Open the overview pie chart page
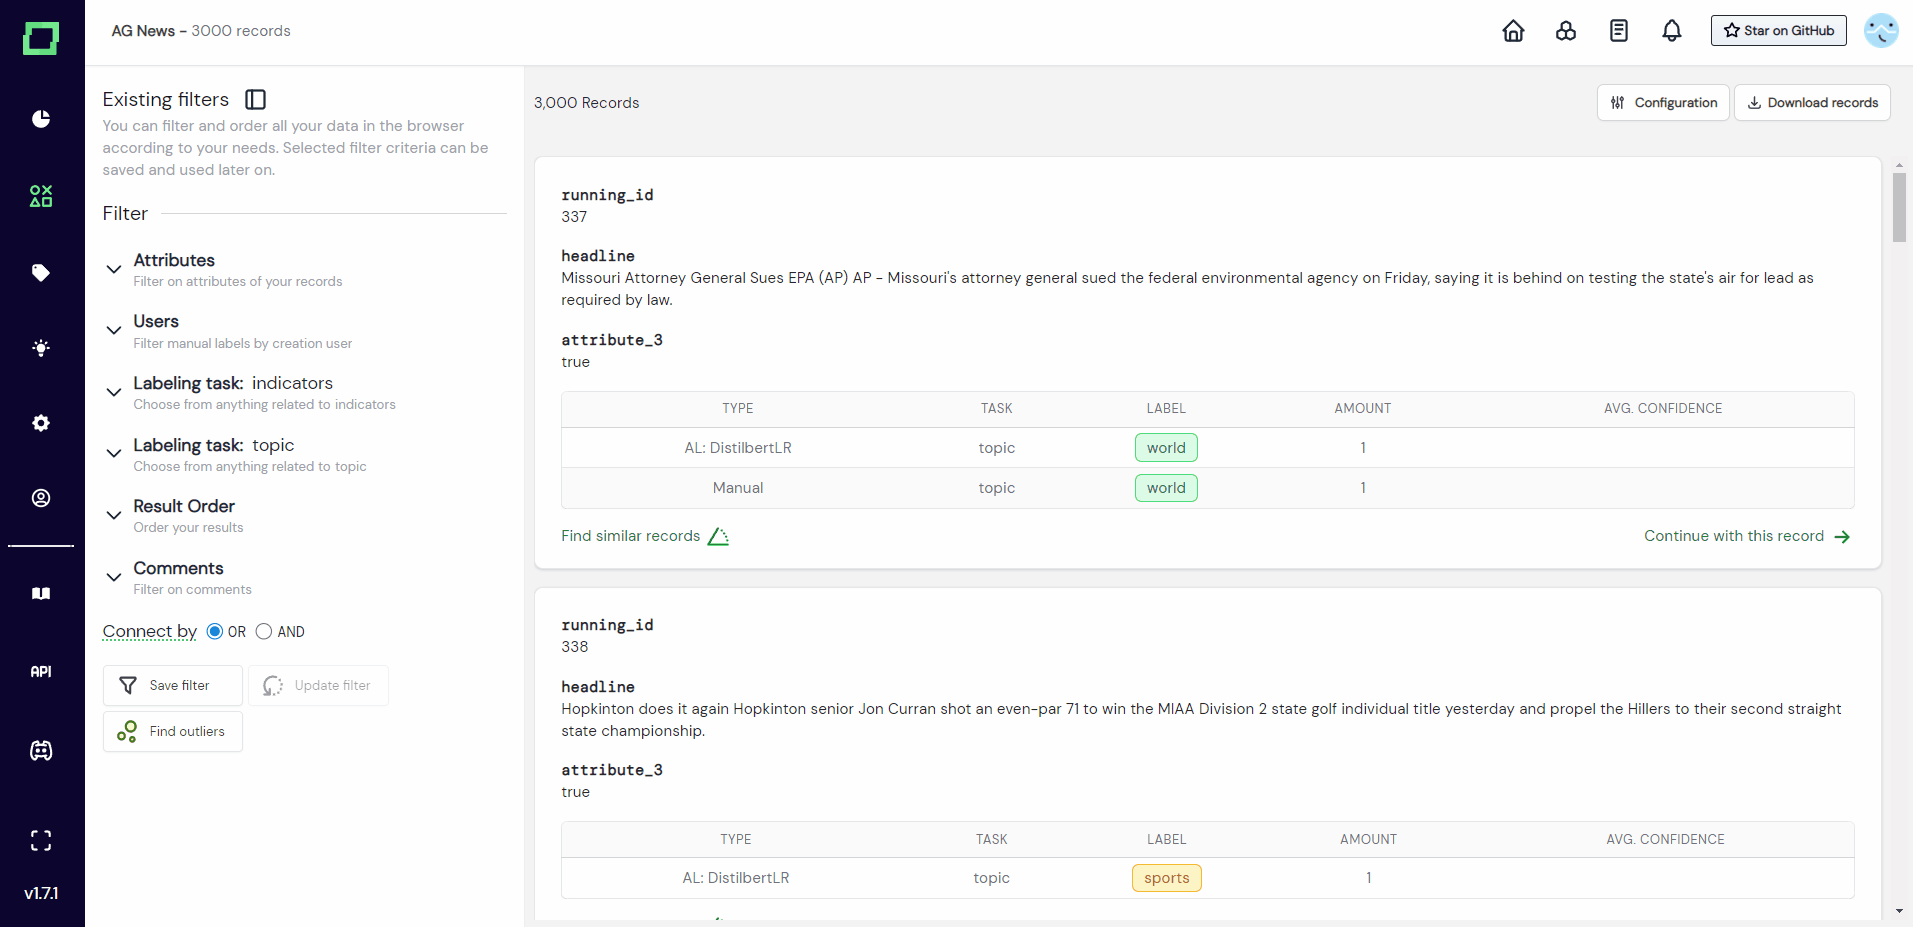 click(41, 119)
